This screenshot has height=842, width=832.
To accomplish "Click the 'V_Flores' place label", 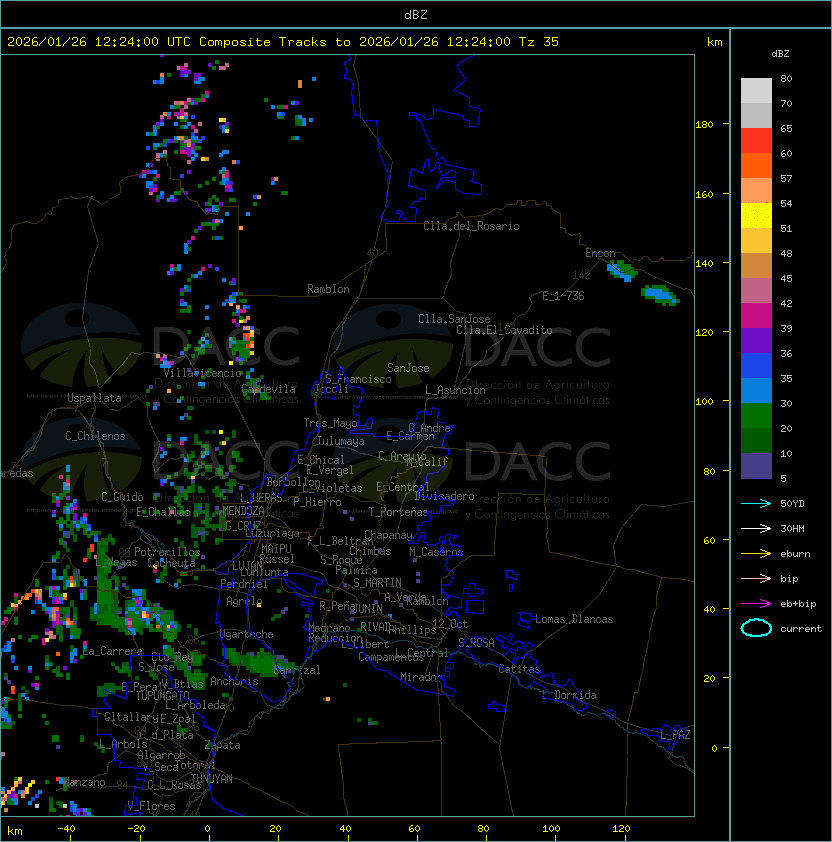I will [151, 806].
